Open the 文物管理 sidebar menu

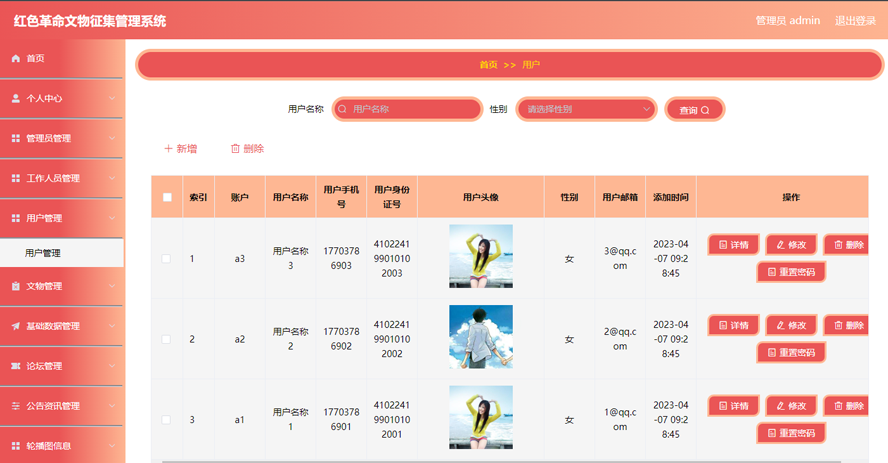(x=62, y=286)
